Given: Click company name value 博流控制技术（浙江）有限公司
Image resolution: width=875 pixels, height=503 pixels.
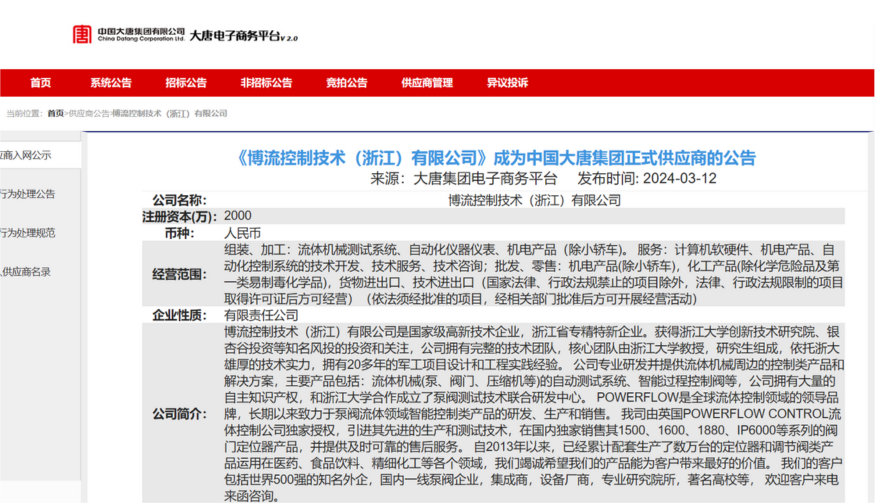Looking at the screenshot, I should pyautogui.click(x=535, y=200).
